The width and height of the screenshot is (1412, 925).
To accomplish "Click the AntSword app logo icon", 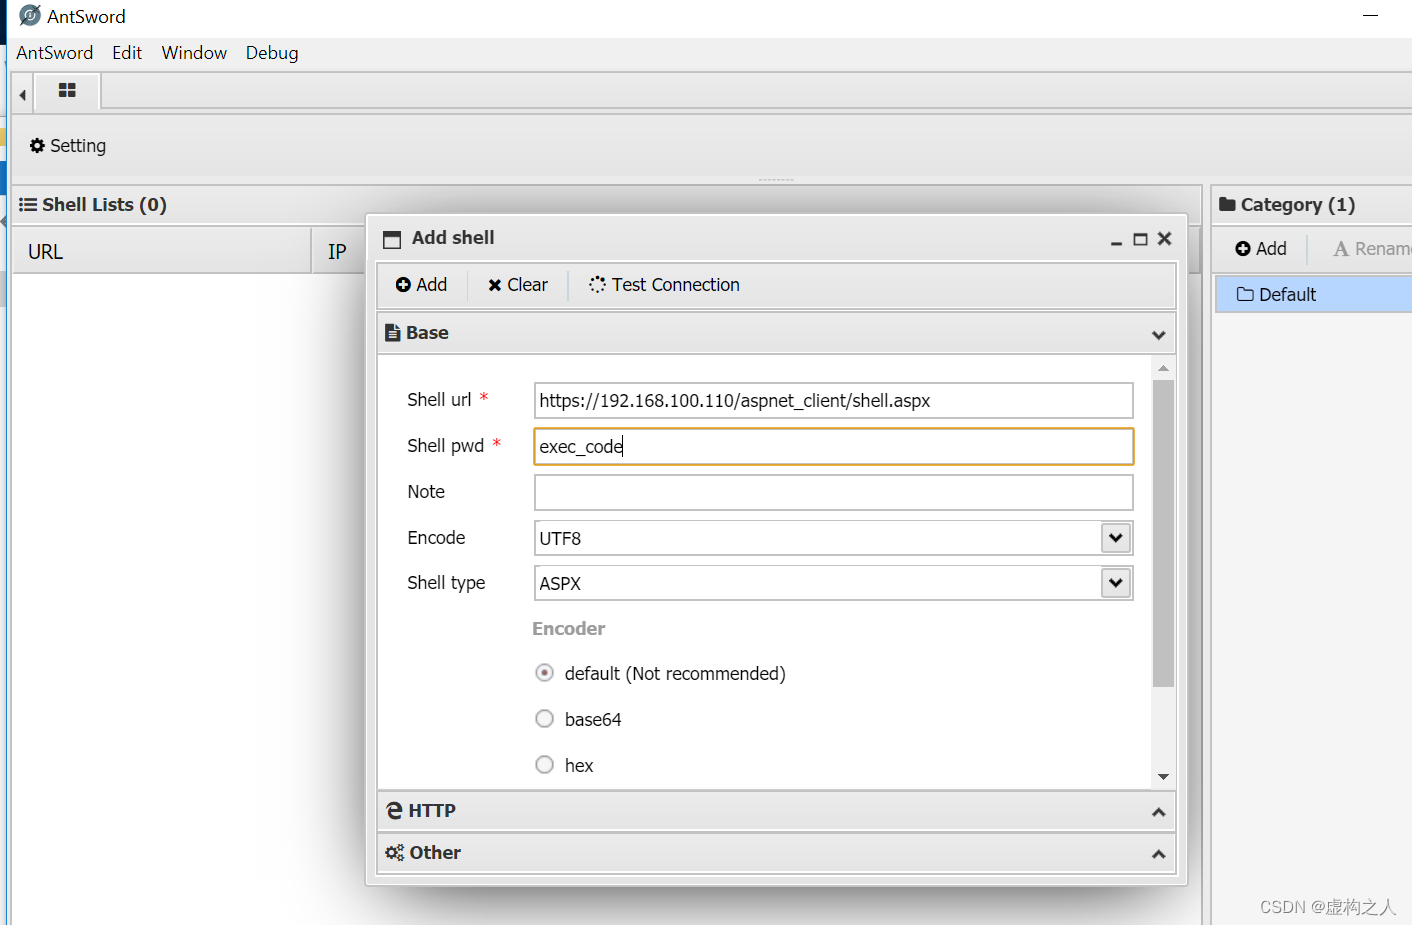I will point(30,16).
